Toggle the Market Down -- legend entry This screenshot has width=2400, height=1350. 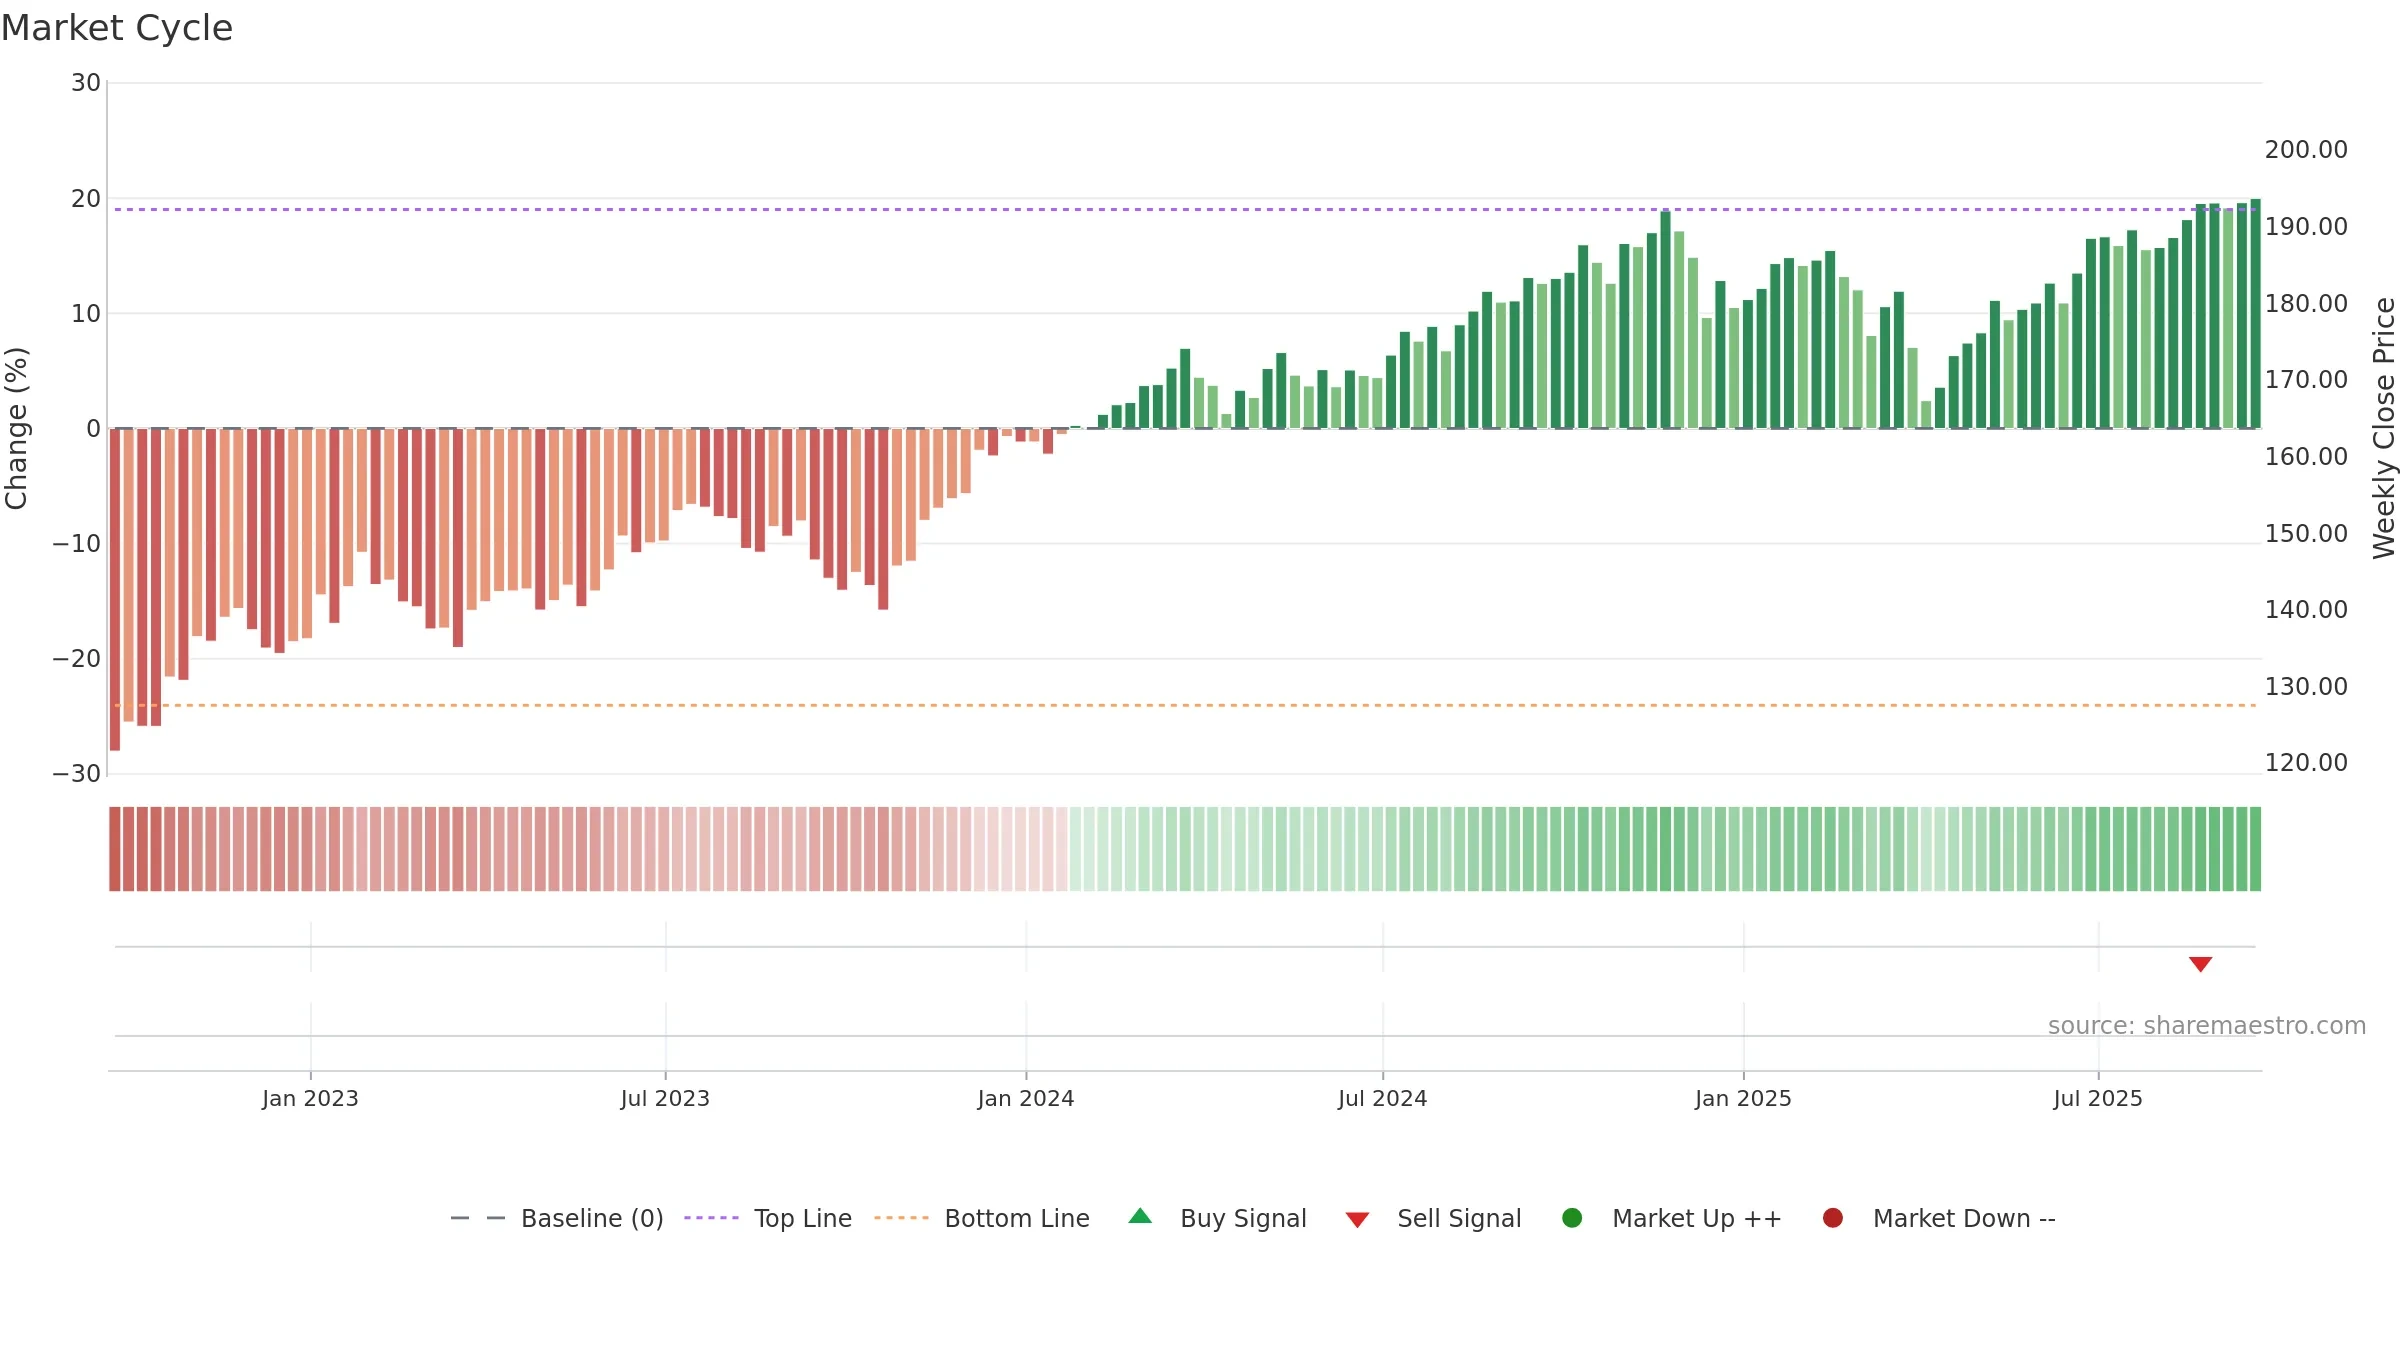(x=1939, y=1218)
